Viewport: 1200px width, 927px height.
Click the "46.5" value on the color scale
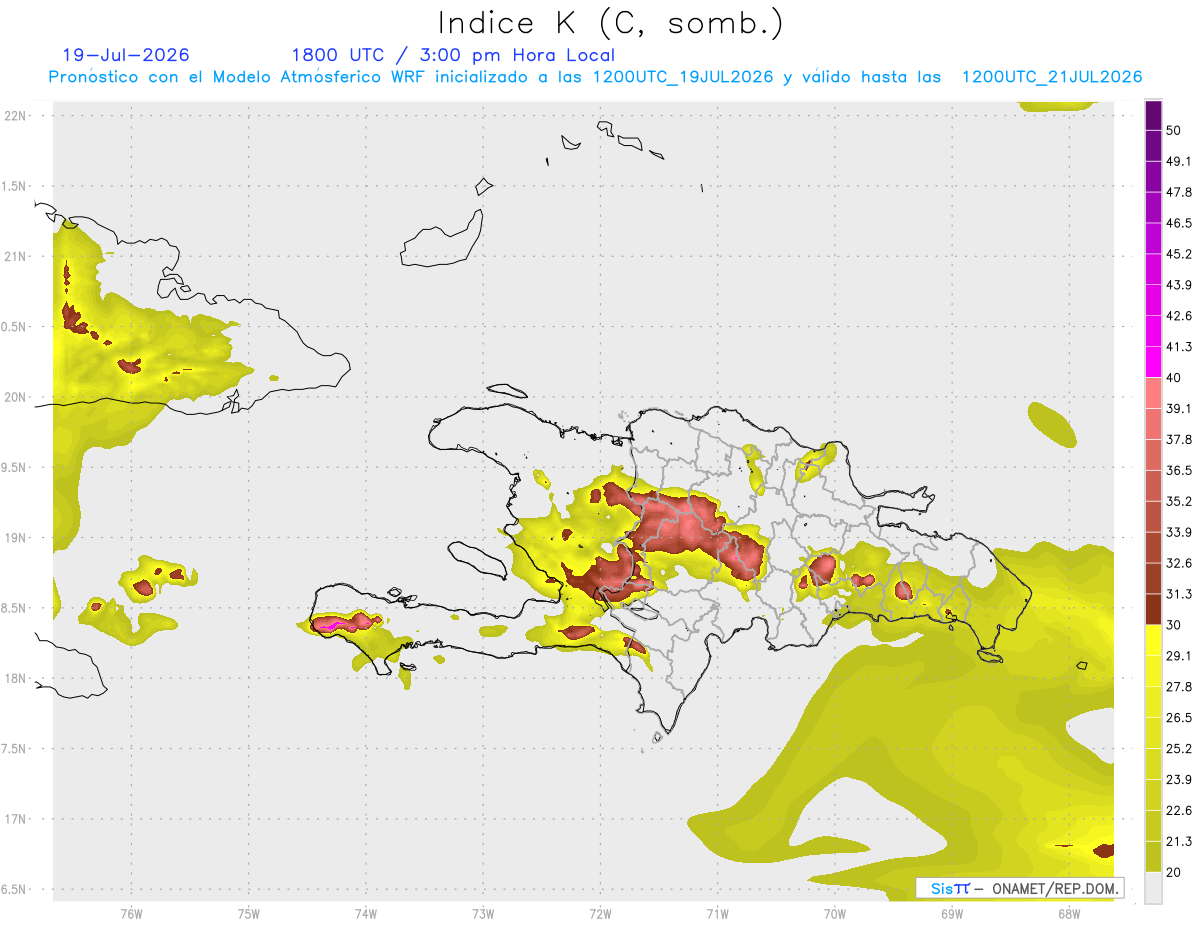(1178, 223)
